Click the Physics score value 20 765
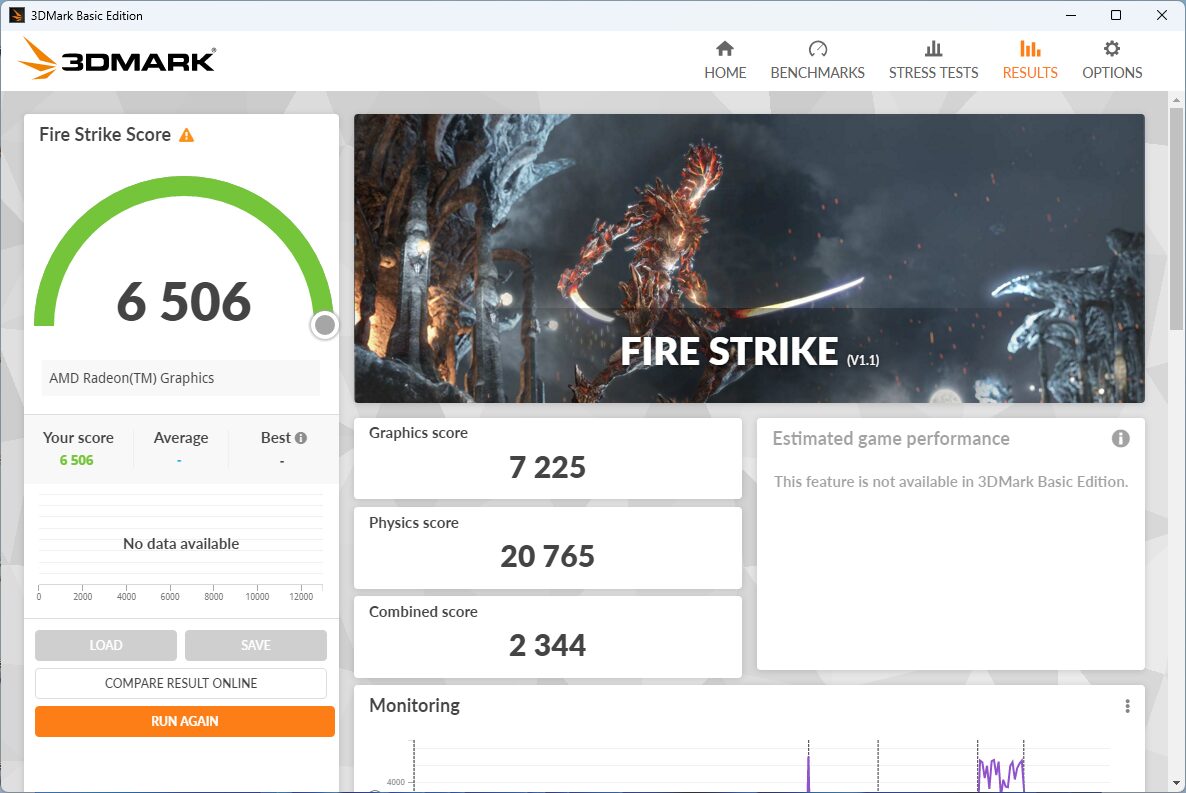Screen dimensions: 1186x793 coord(547,557)
